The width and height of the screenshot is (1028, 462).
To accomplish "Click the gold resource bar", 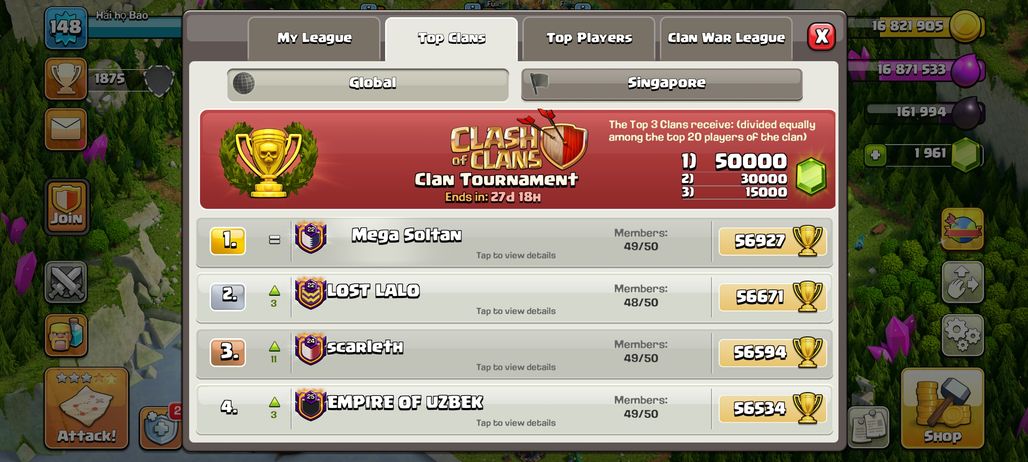I will [916, 27].
